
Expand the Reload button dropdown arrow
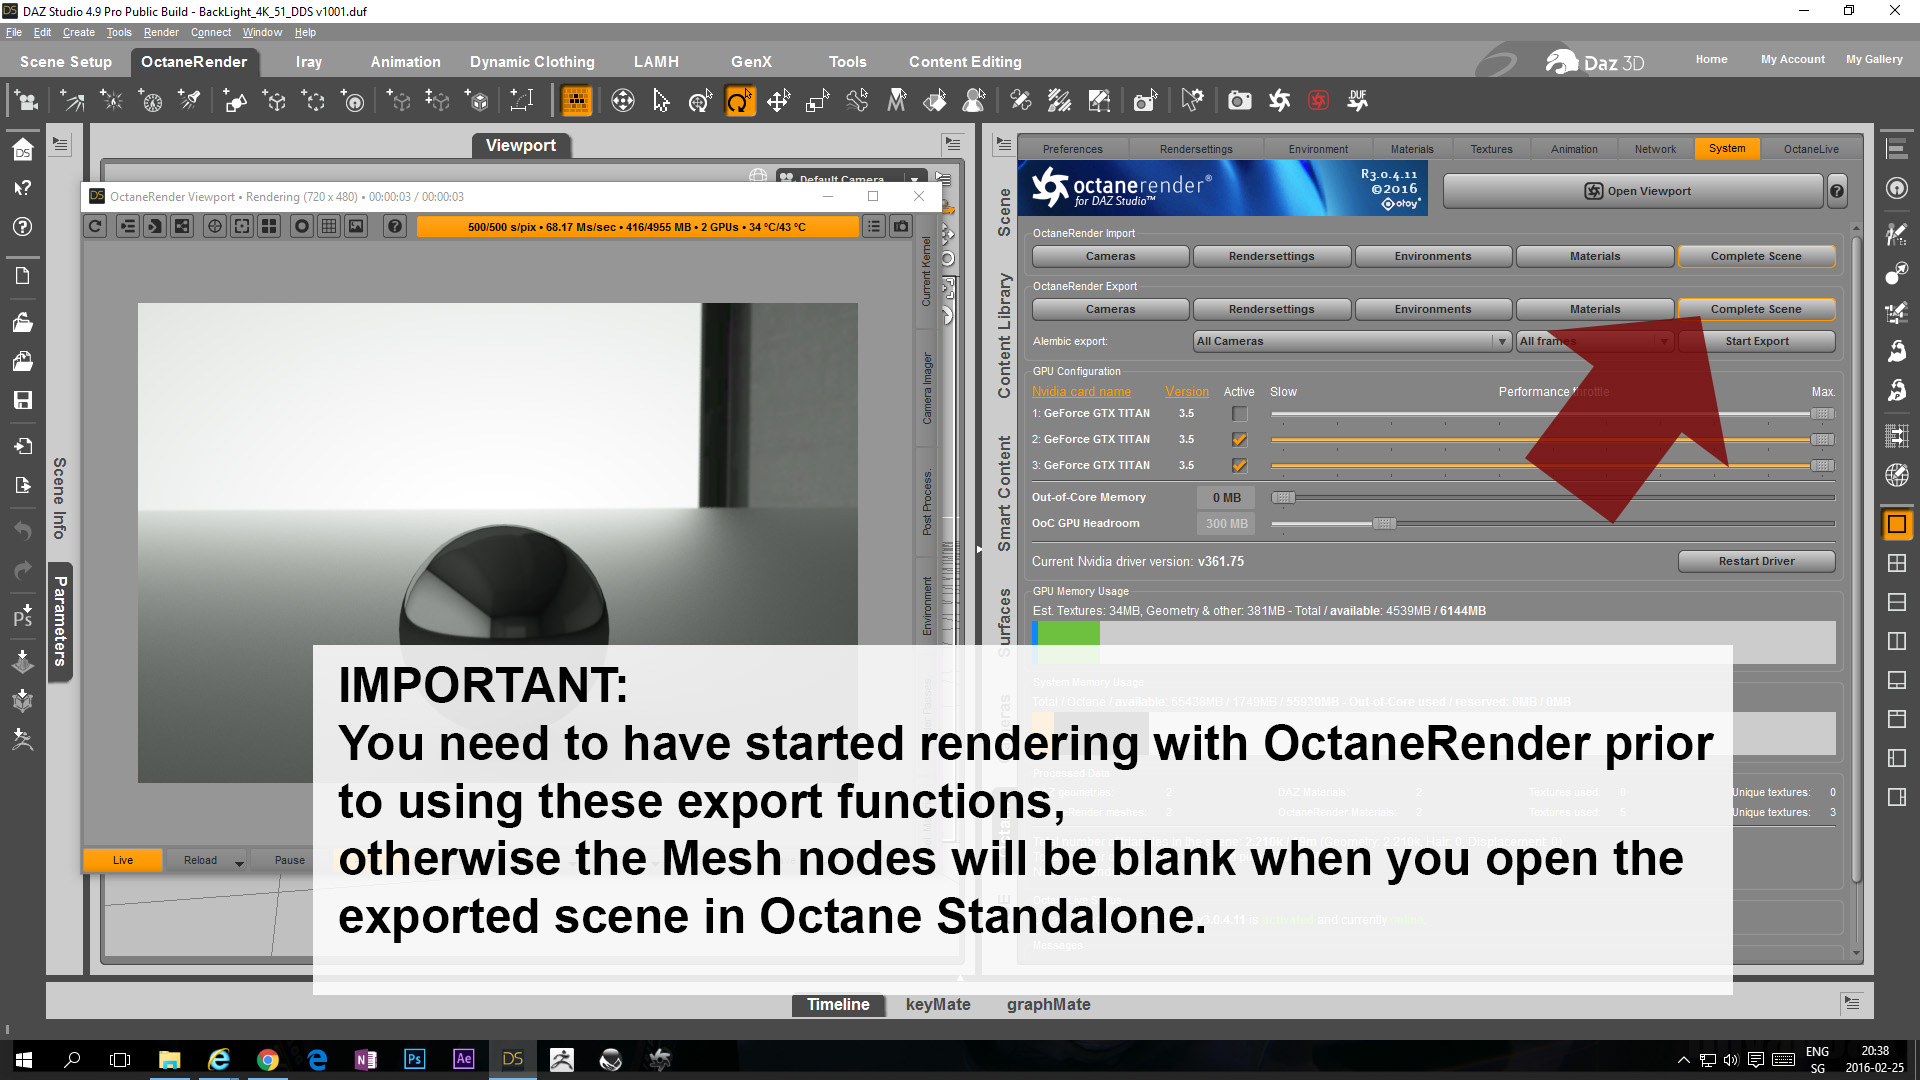click(x=239, y=862)
